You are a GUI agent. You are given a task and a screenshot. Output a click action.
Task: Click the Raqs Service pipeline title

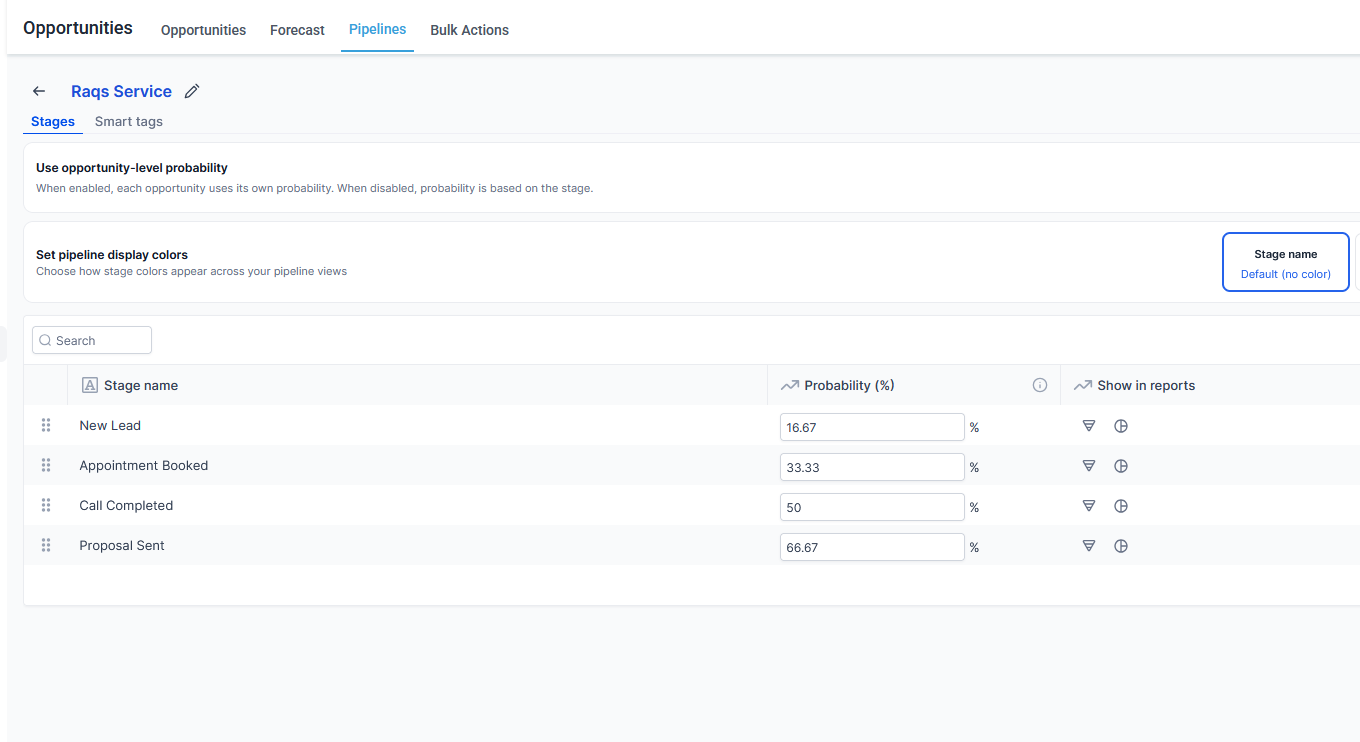[x=121, y=91]
